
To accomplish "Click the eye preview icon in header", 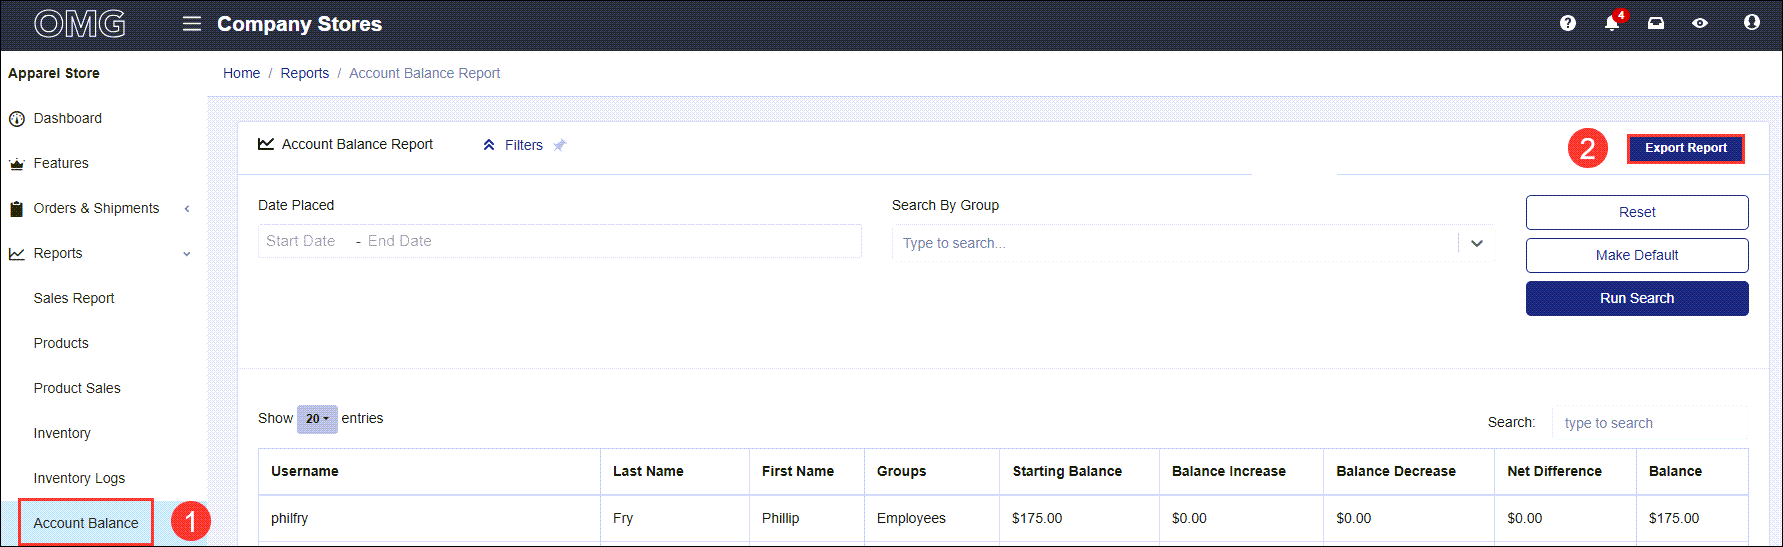I will pos(1700,23).
